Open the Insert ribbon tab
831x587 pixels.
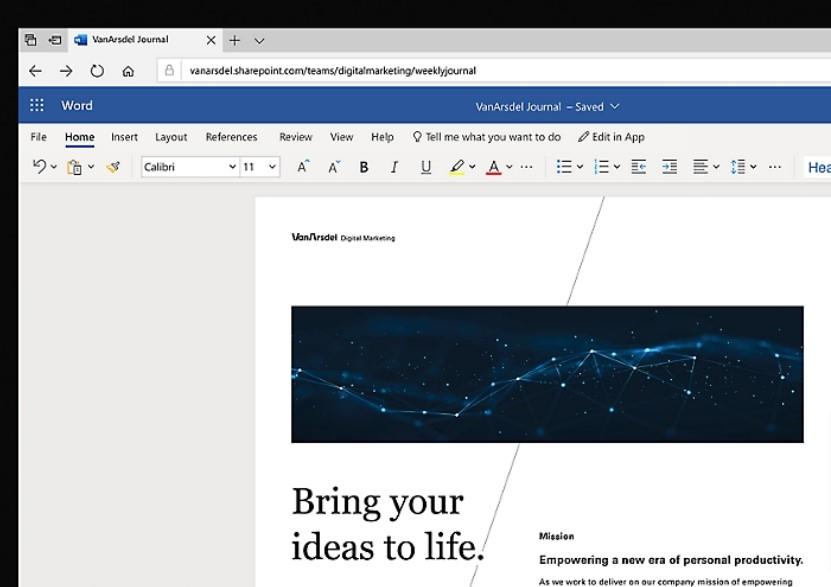[124, 137]
